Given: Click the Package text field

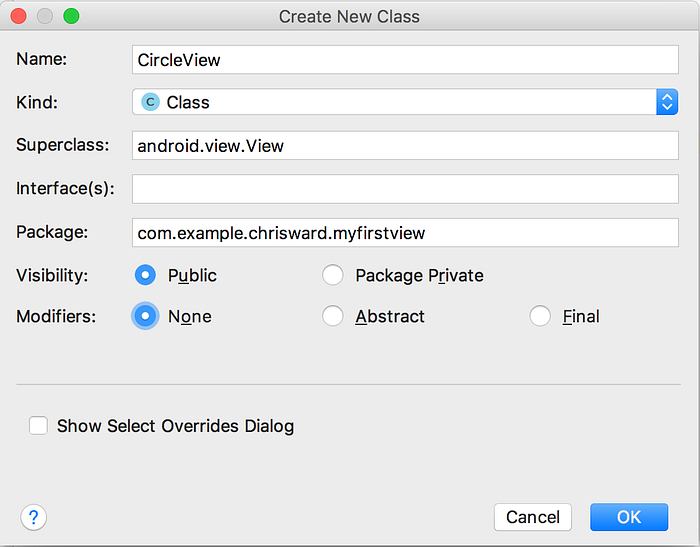Looking at the screenshot, I should pyautogui.click(x=405, y=233).
